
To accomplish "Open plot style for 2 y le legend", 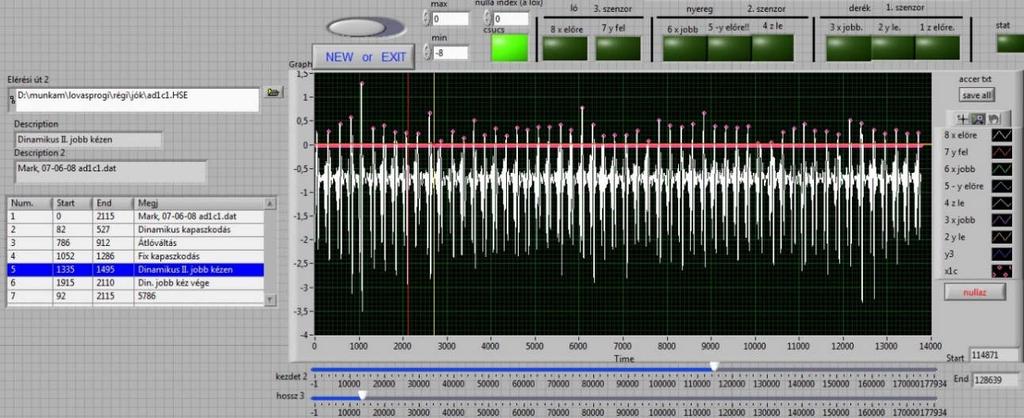I will click(x=1001, y=237).
